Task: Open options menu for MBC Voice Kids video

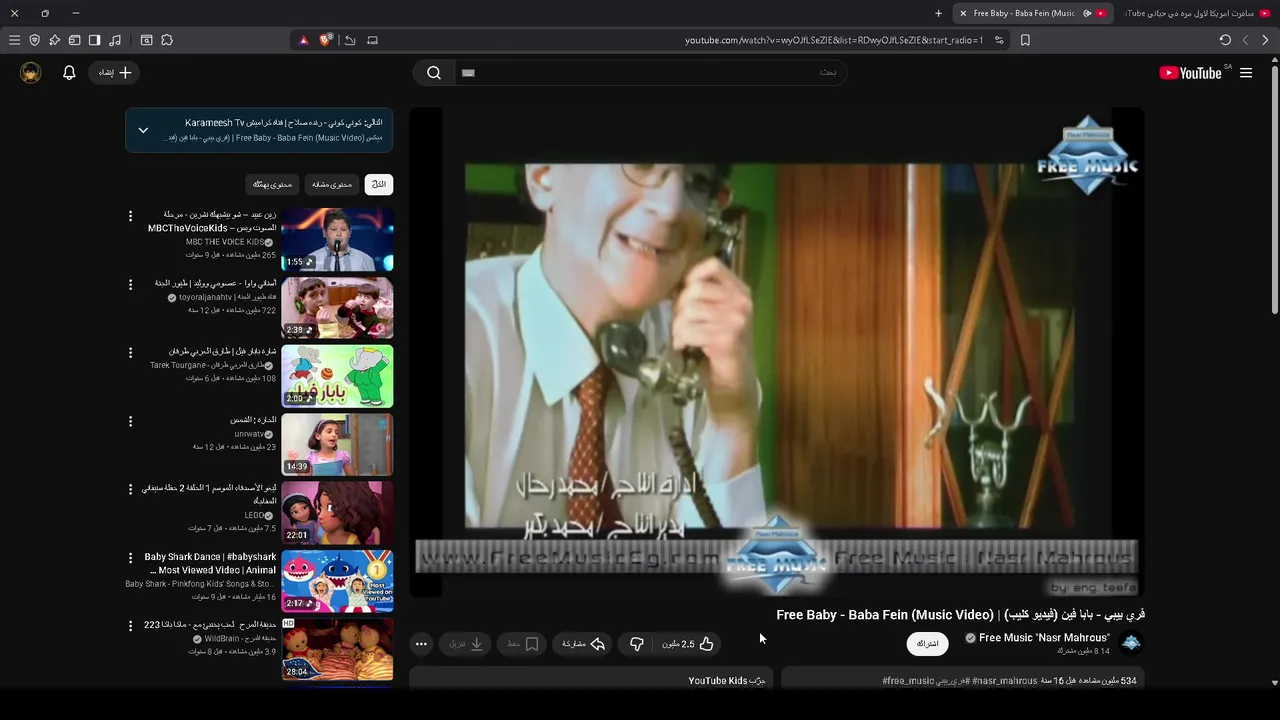Action: click(x=130, y=216)
